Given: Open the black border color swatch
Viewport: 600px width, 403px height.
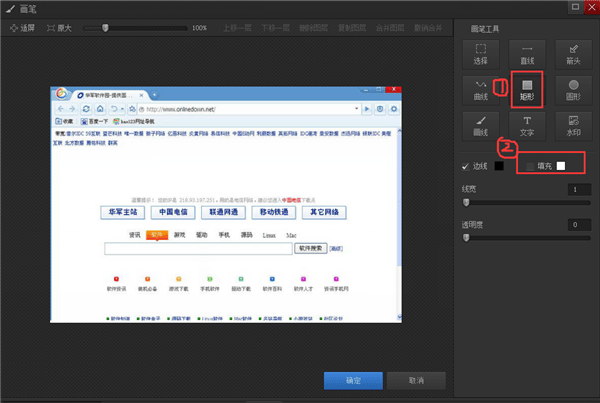Looking at the screenshot, I should tap(499, 165).
